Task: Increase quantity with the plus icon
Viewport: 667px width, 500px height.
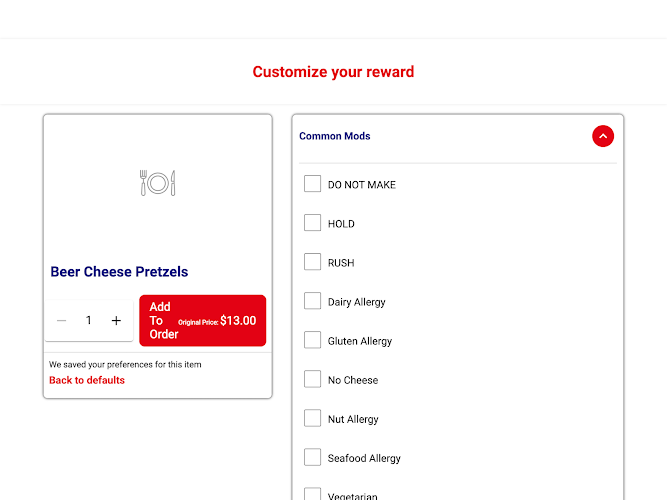Action: (x=116, y=320)
